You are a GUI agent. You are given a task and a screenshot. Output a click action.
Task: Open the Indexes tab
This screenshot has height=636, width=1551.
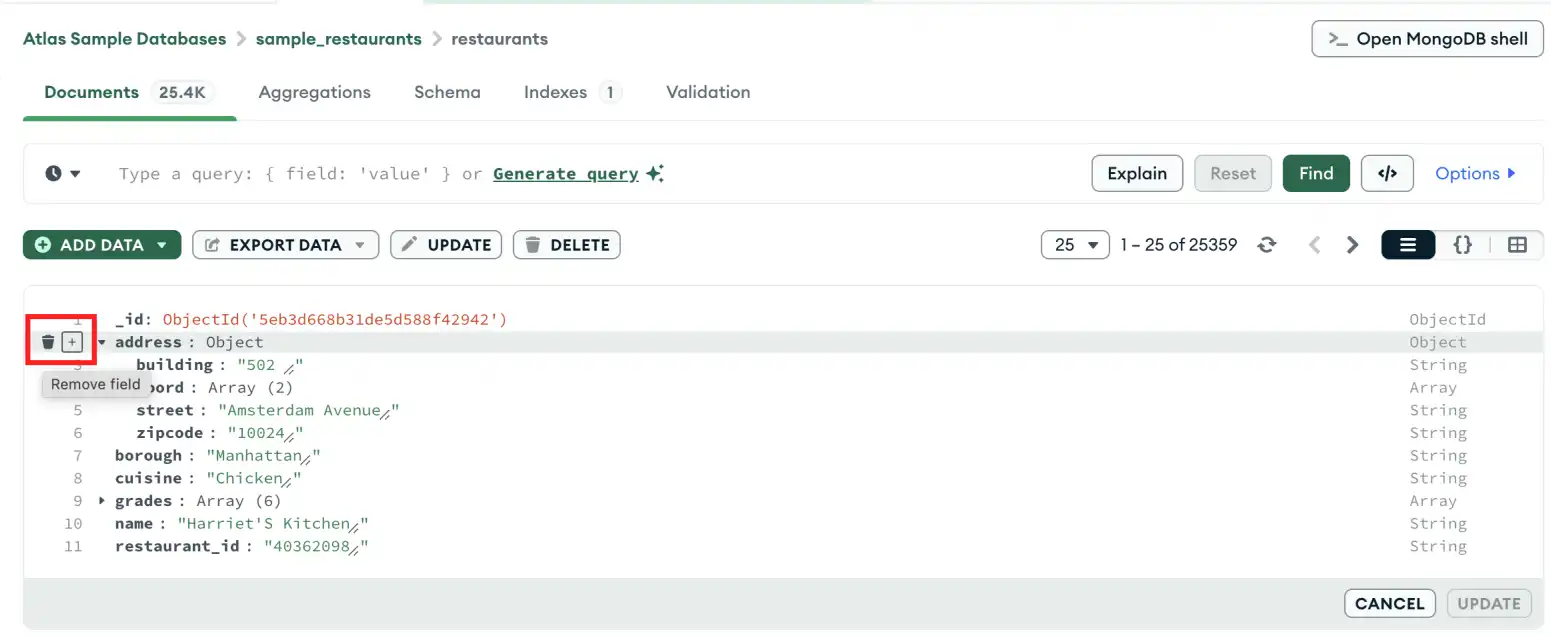555,92
